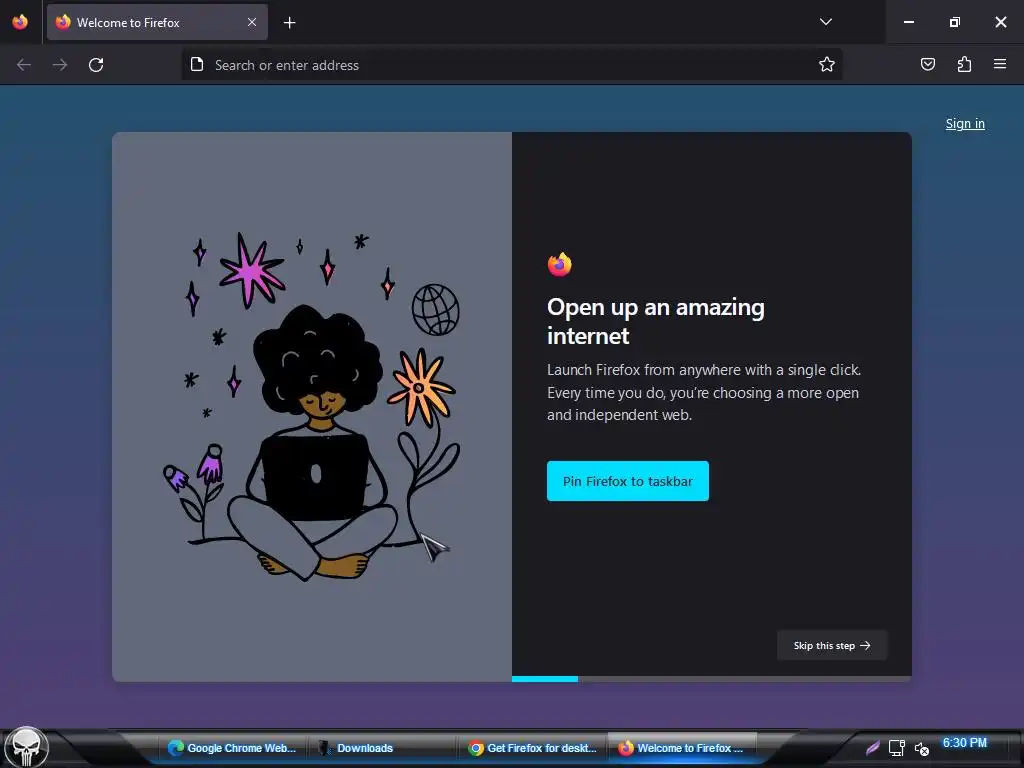Click the feather tray icon
The height and width of the screenshot is (768, 1024).
872,748
